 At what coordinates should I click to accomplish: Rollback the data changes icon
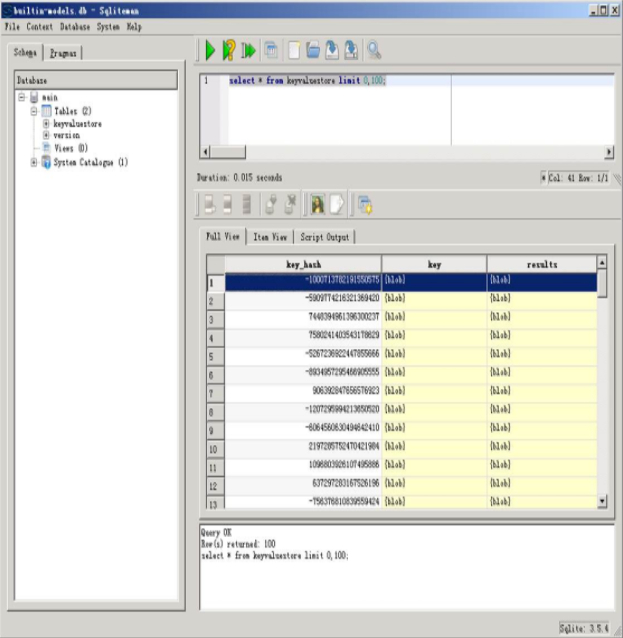291,204
